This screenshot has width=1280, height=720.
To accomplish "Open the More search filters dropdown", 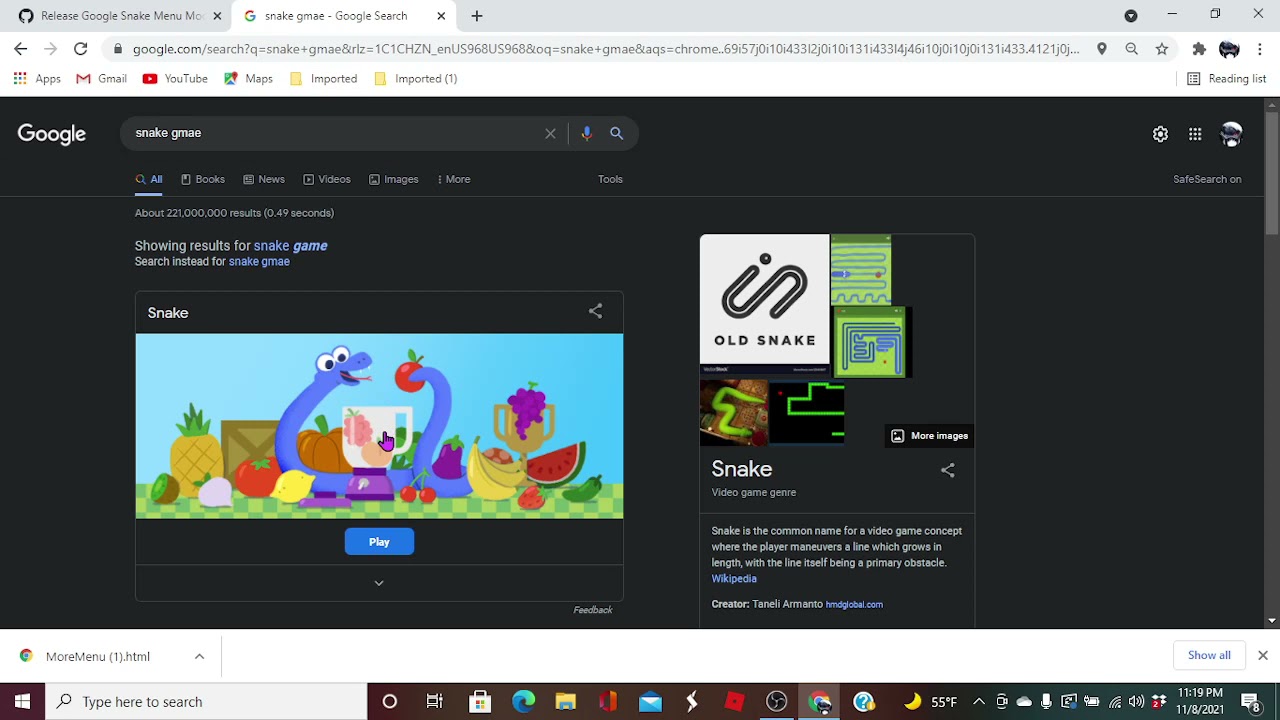I will coord(454,179).
